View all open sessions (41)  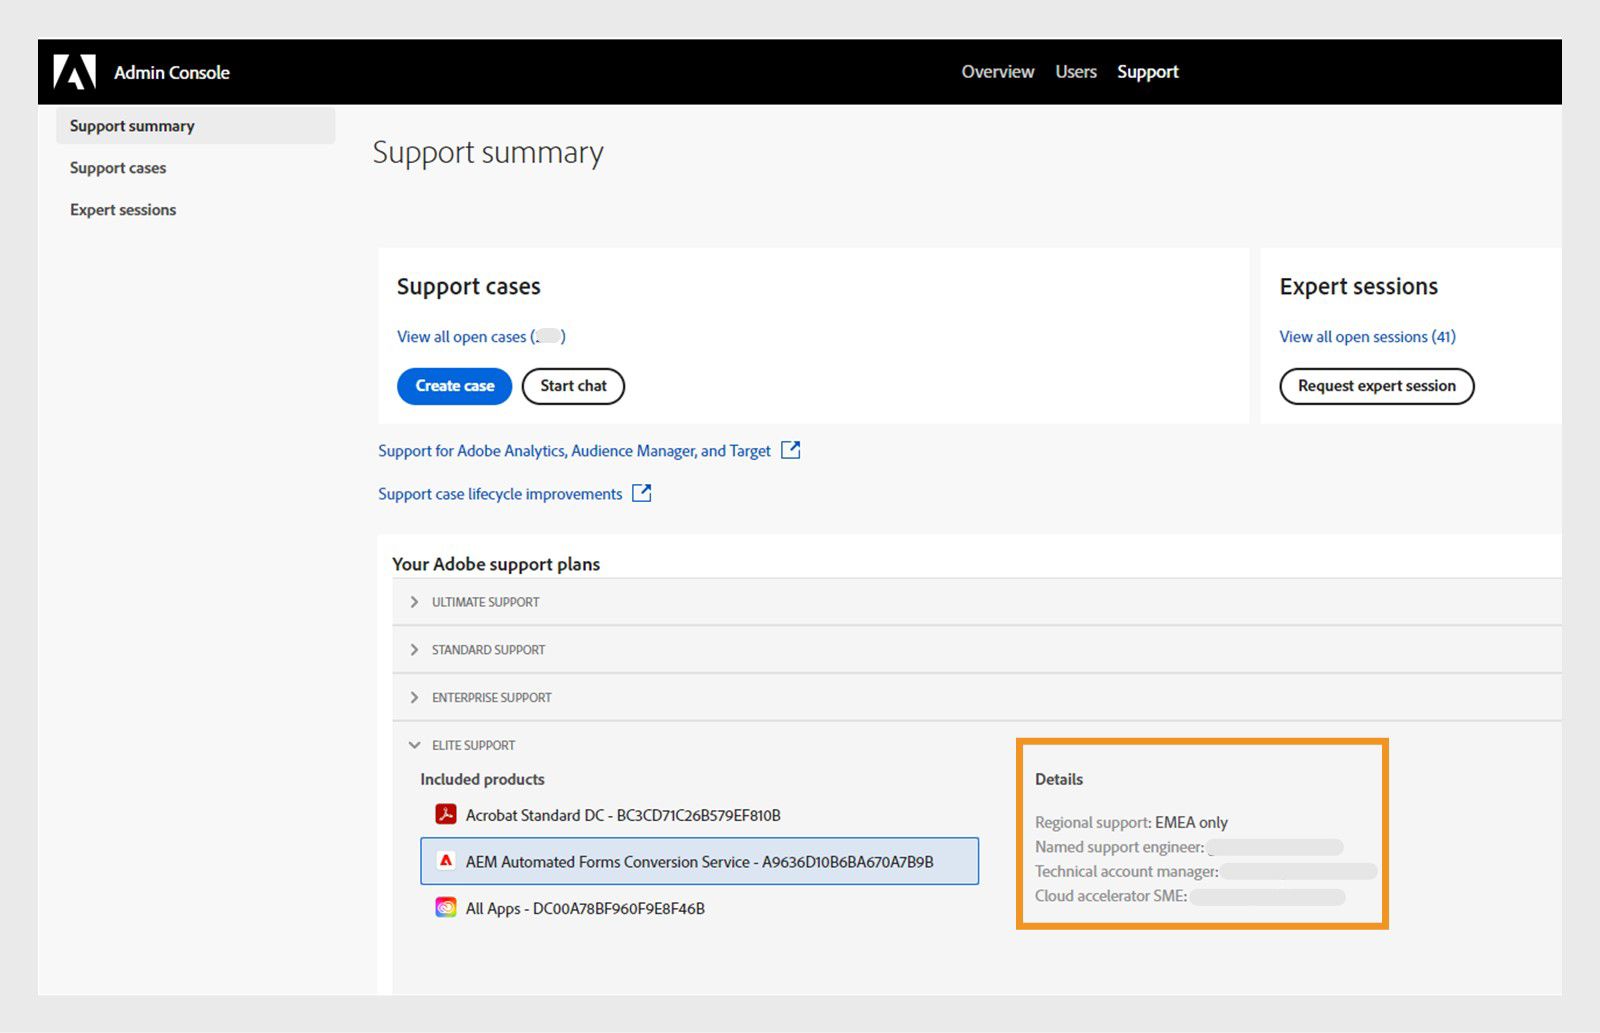coord(1367,337)
